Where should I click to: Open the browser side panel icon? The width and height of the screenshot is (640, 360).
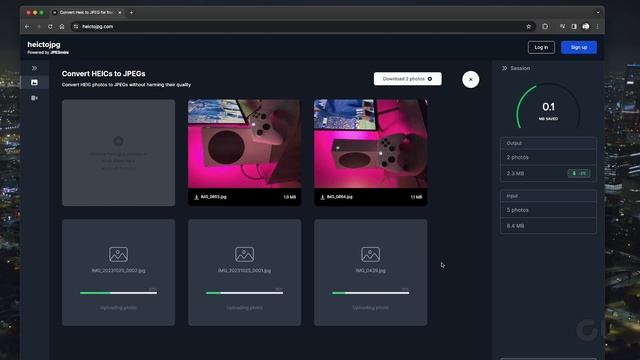(x=574, y=27)
